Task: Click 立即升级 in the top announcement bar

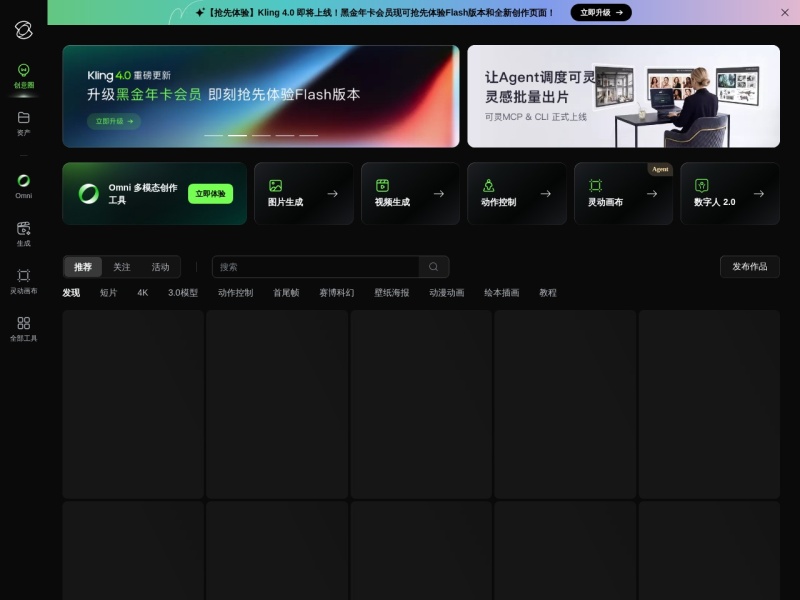Action: pos(601,12)
